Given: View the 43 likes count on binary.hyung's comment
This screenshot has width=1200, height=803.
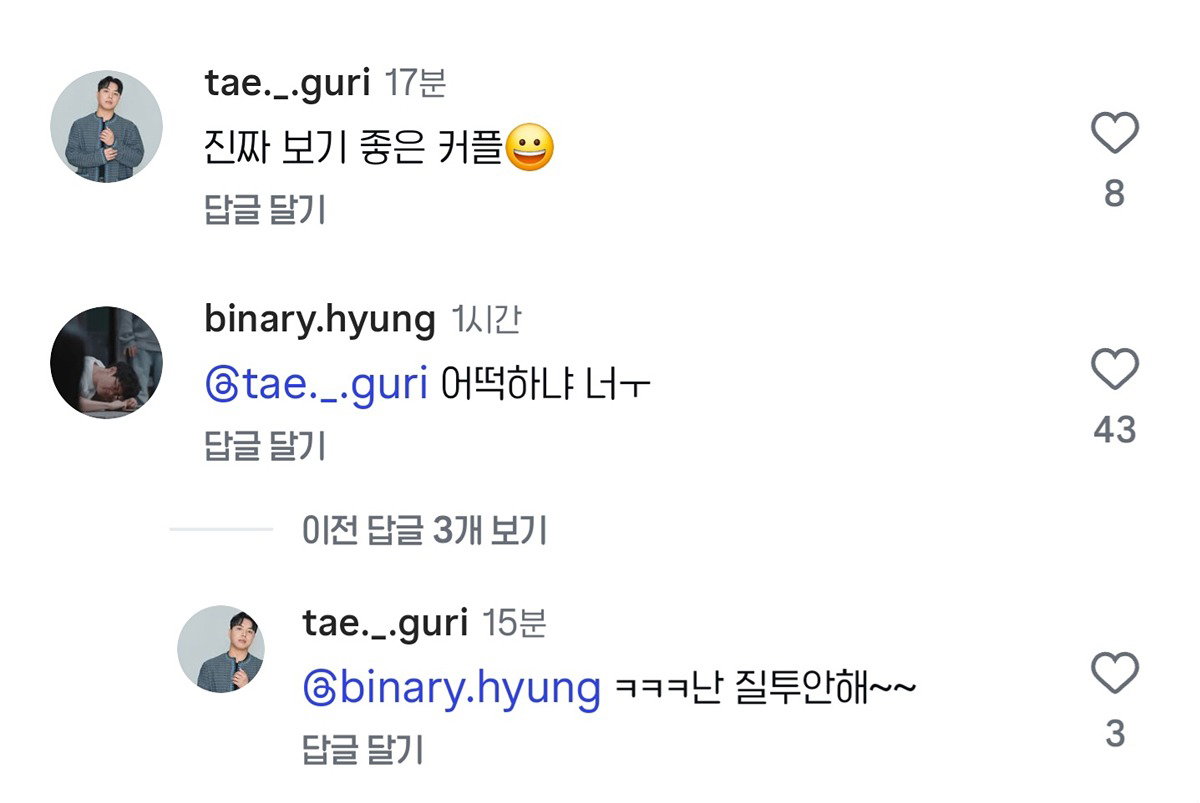Looking at the screenshot, I should pos(1115,430).
